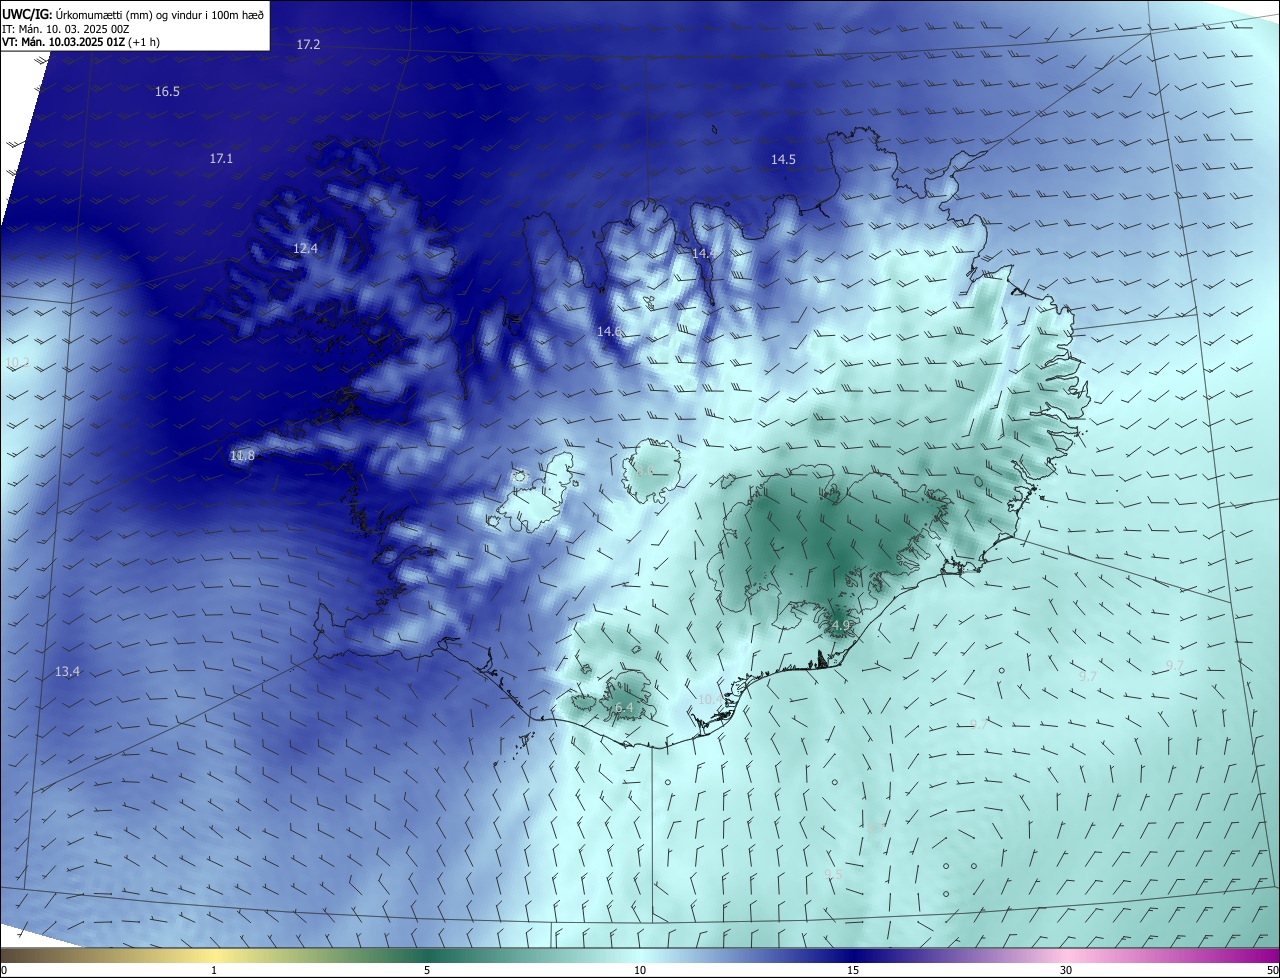Click the 14.6 value on the map
The width and height of the screenshot is (1280, 978).
point(609,331)
